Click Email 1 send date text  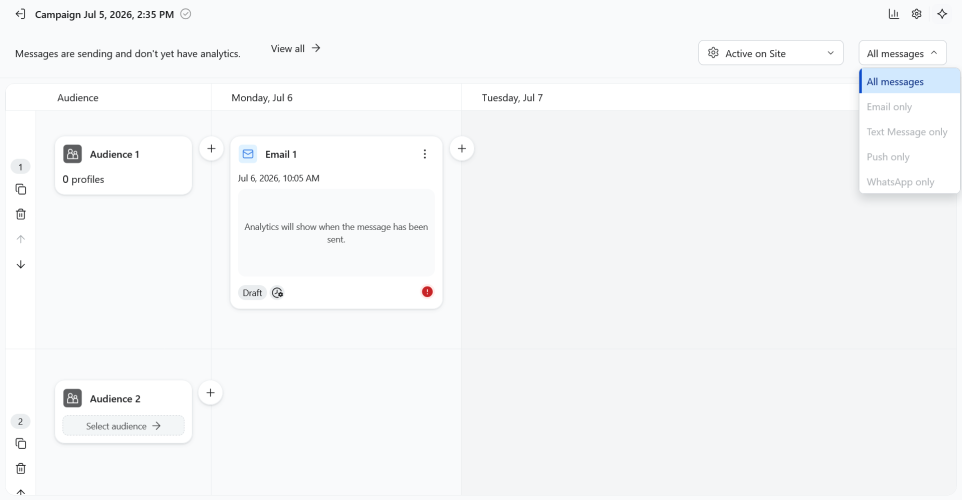(279, 178)
